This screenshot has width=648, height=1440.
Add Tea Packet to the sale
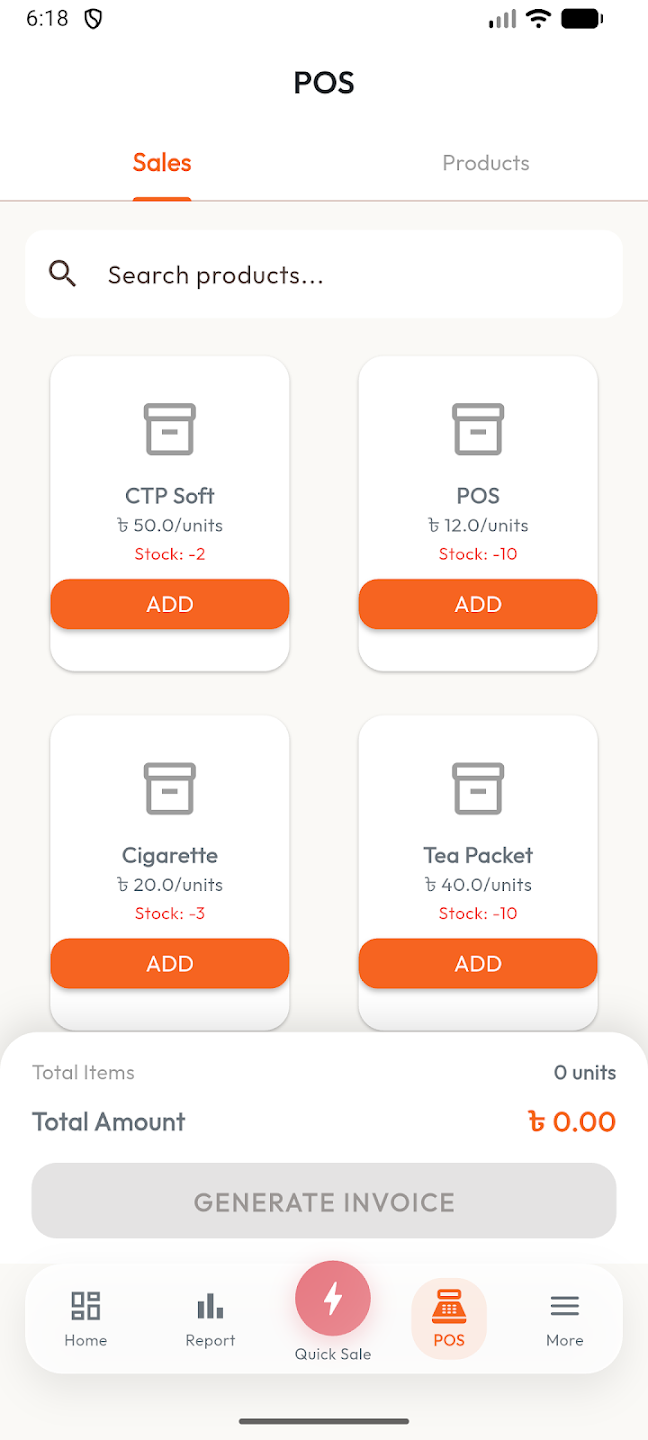click(478, 963)
